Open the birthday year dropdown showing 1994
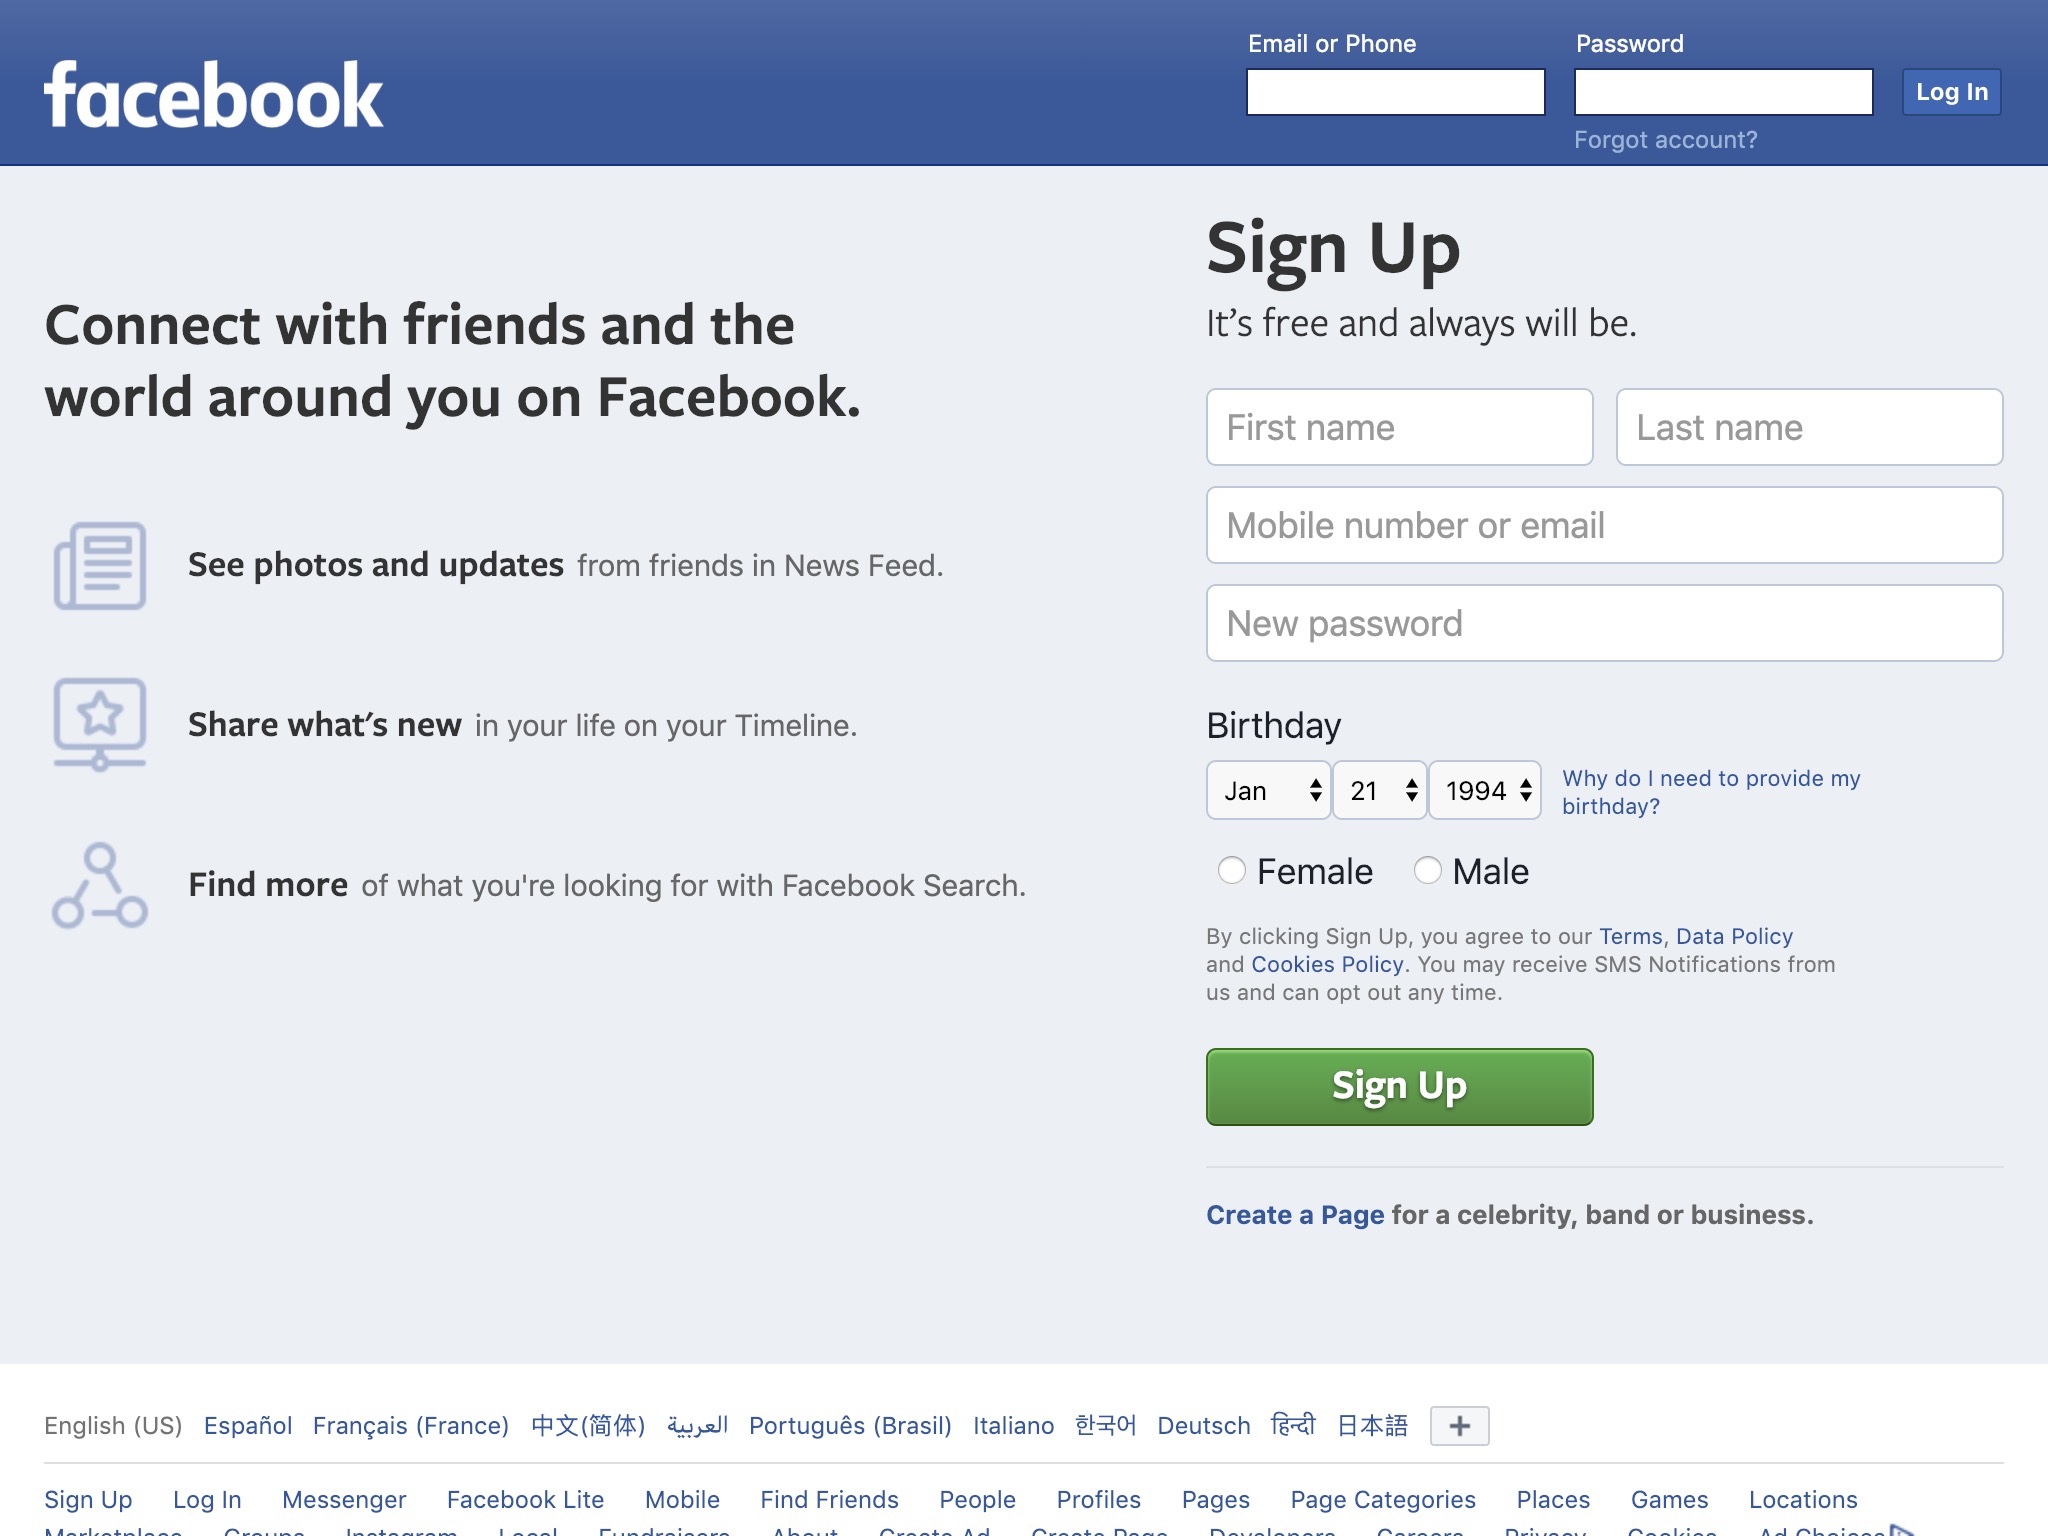This screenshot has width=2048, height=1536. 1485,791
